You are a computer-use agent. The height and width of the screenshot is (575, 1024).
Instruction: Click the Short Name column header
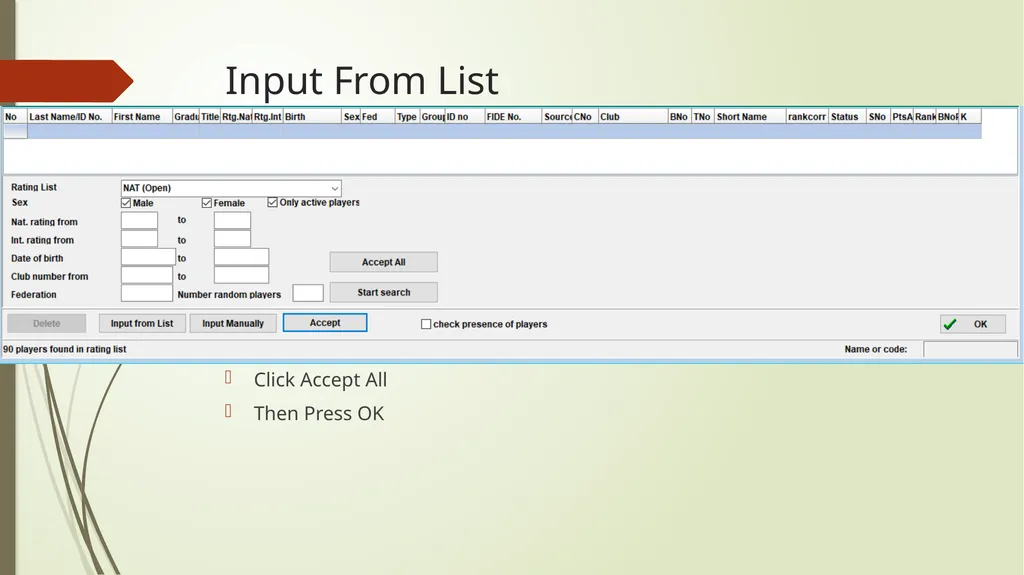750,117
